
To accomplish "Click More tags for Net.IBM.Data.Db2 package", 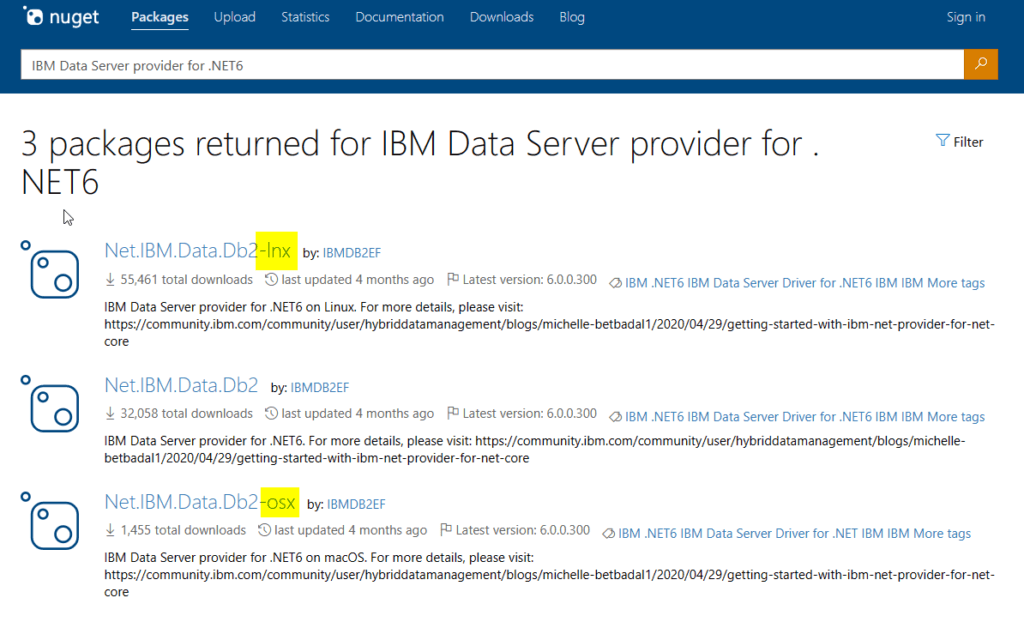I will click(x=956, y=417).
